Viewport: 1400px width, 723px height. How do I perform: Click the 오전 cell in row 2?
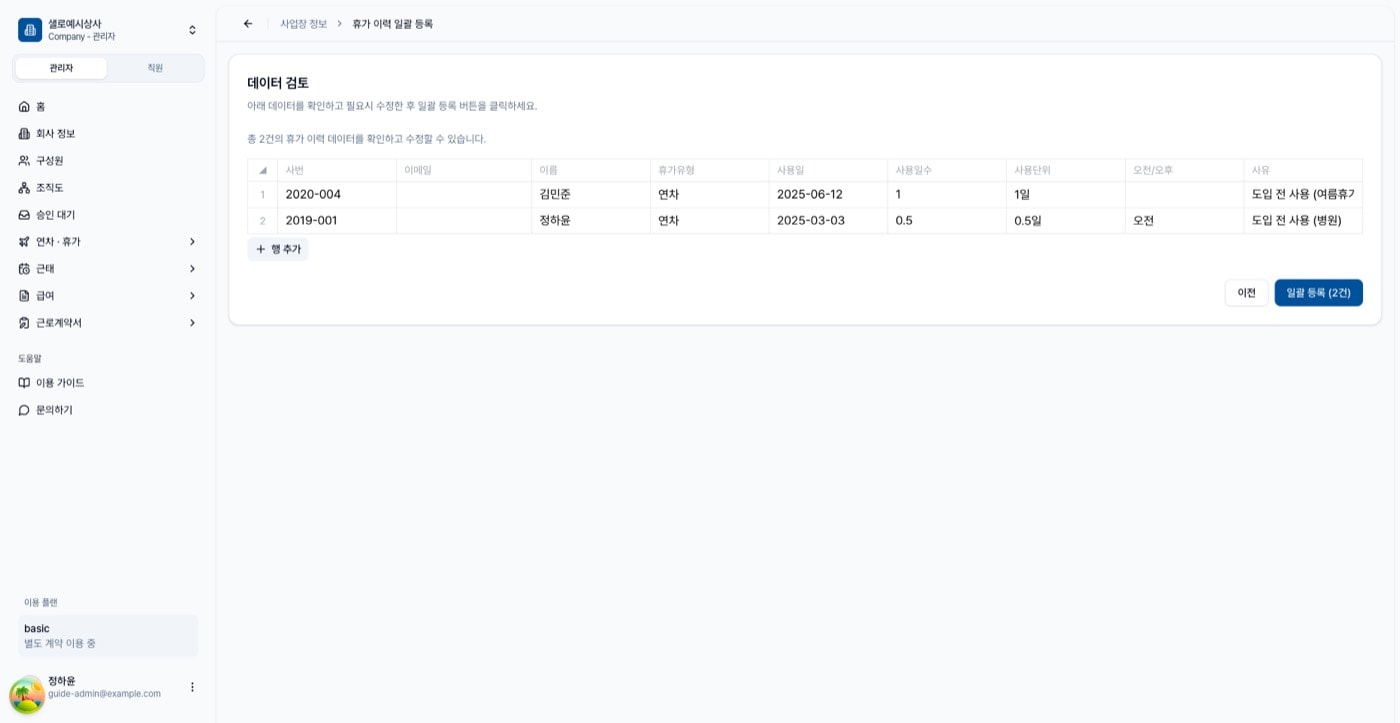tap(1184, 220)
